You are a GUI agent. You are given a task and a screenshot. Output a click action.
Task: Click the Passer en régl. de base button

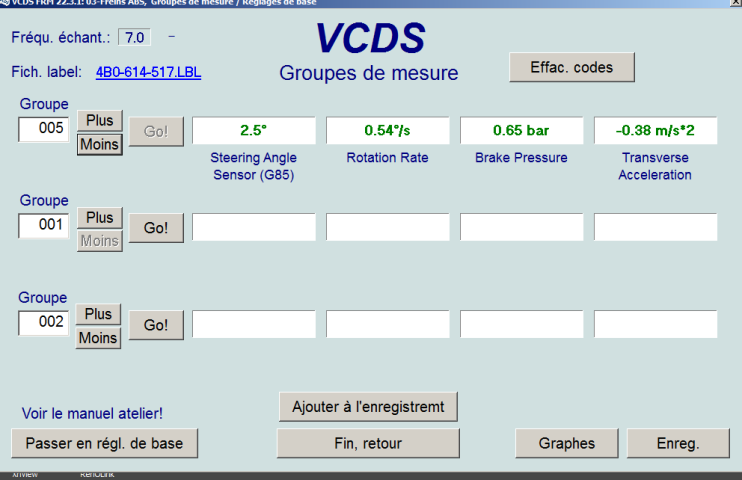pos(105,443)
